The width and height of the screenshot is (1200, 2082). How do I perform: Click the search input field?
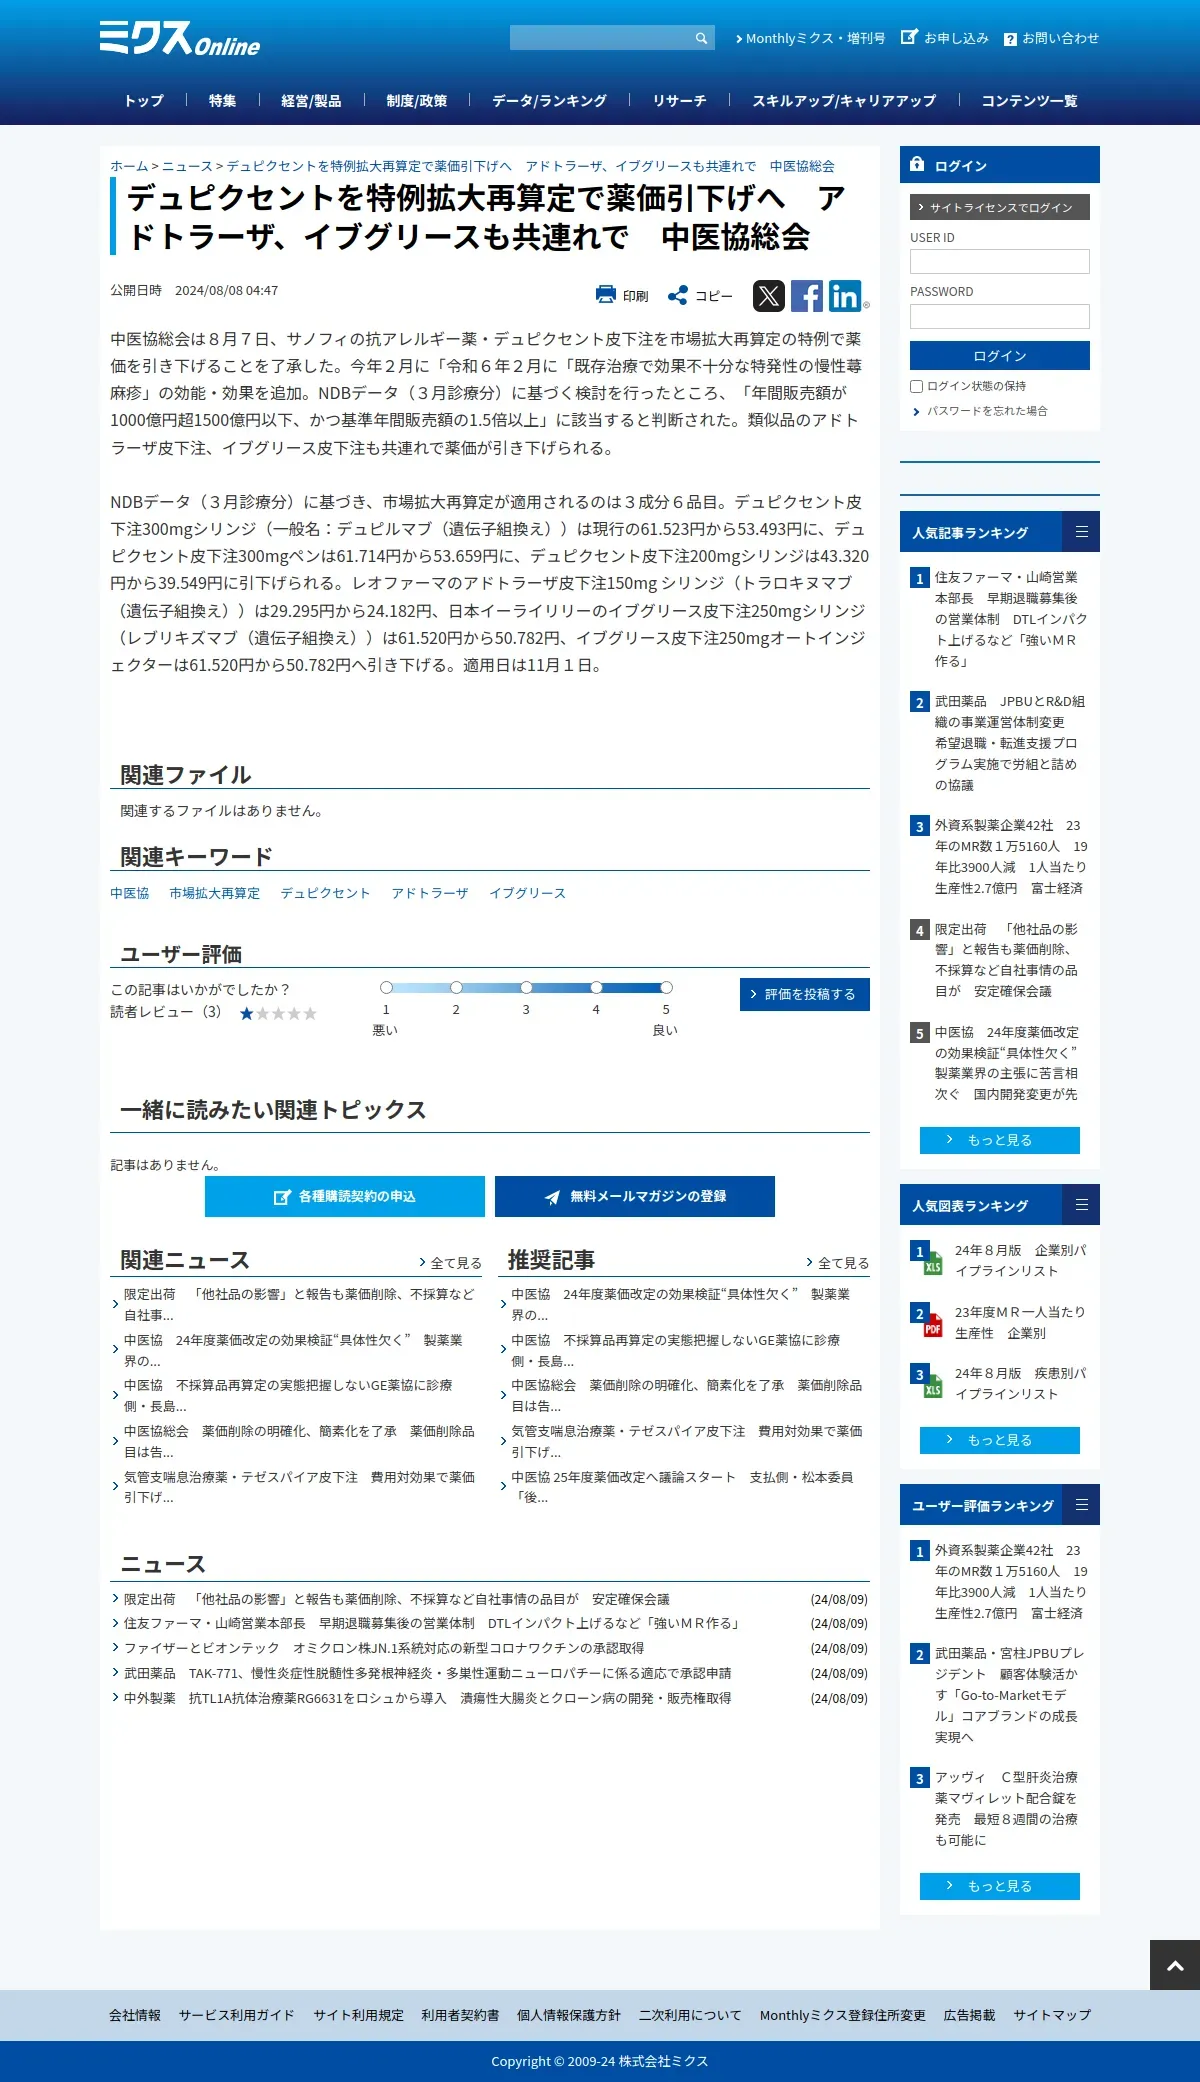(x=601, y=38)
